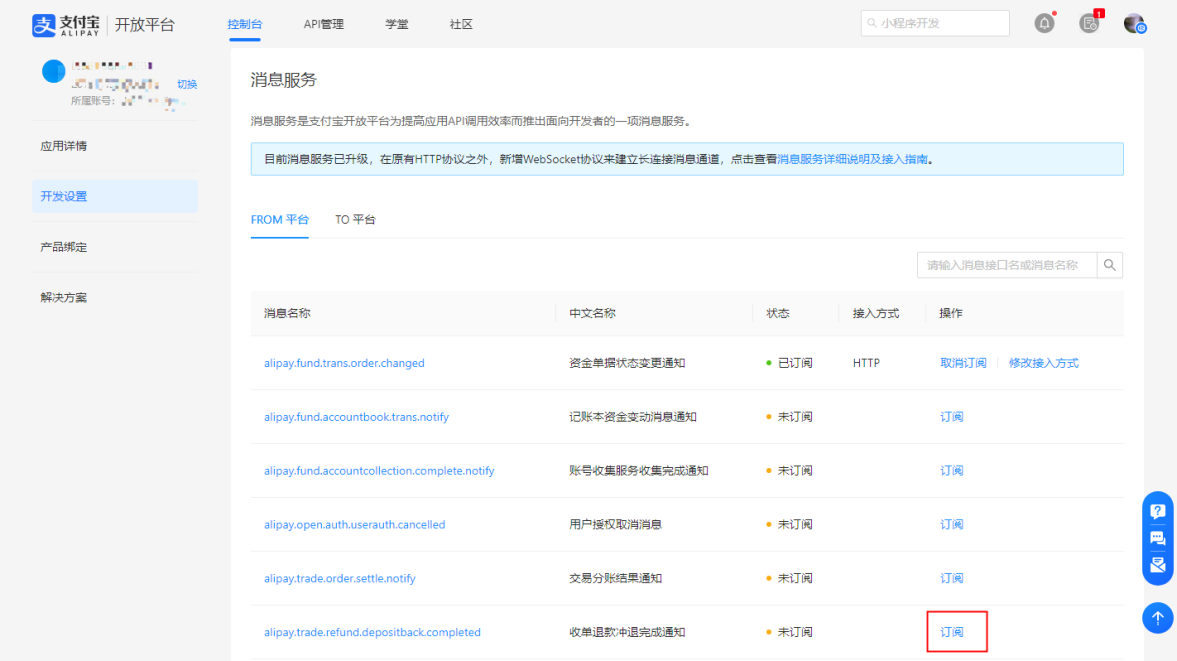Focus the top 小程序开发 search box

(x=935, y=23)
